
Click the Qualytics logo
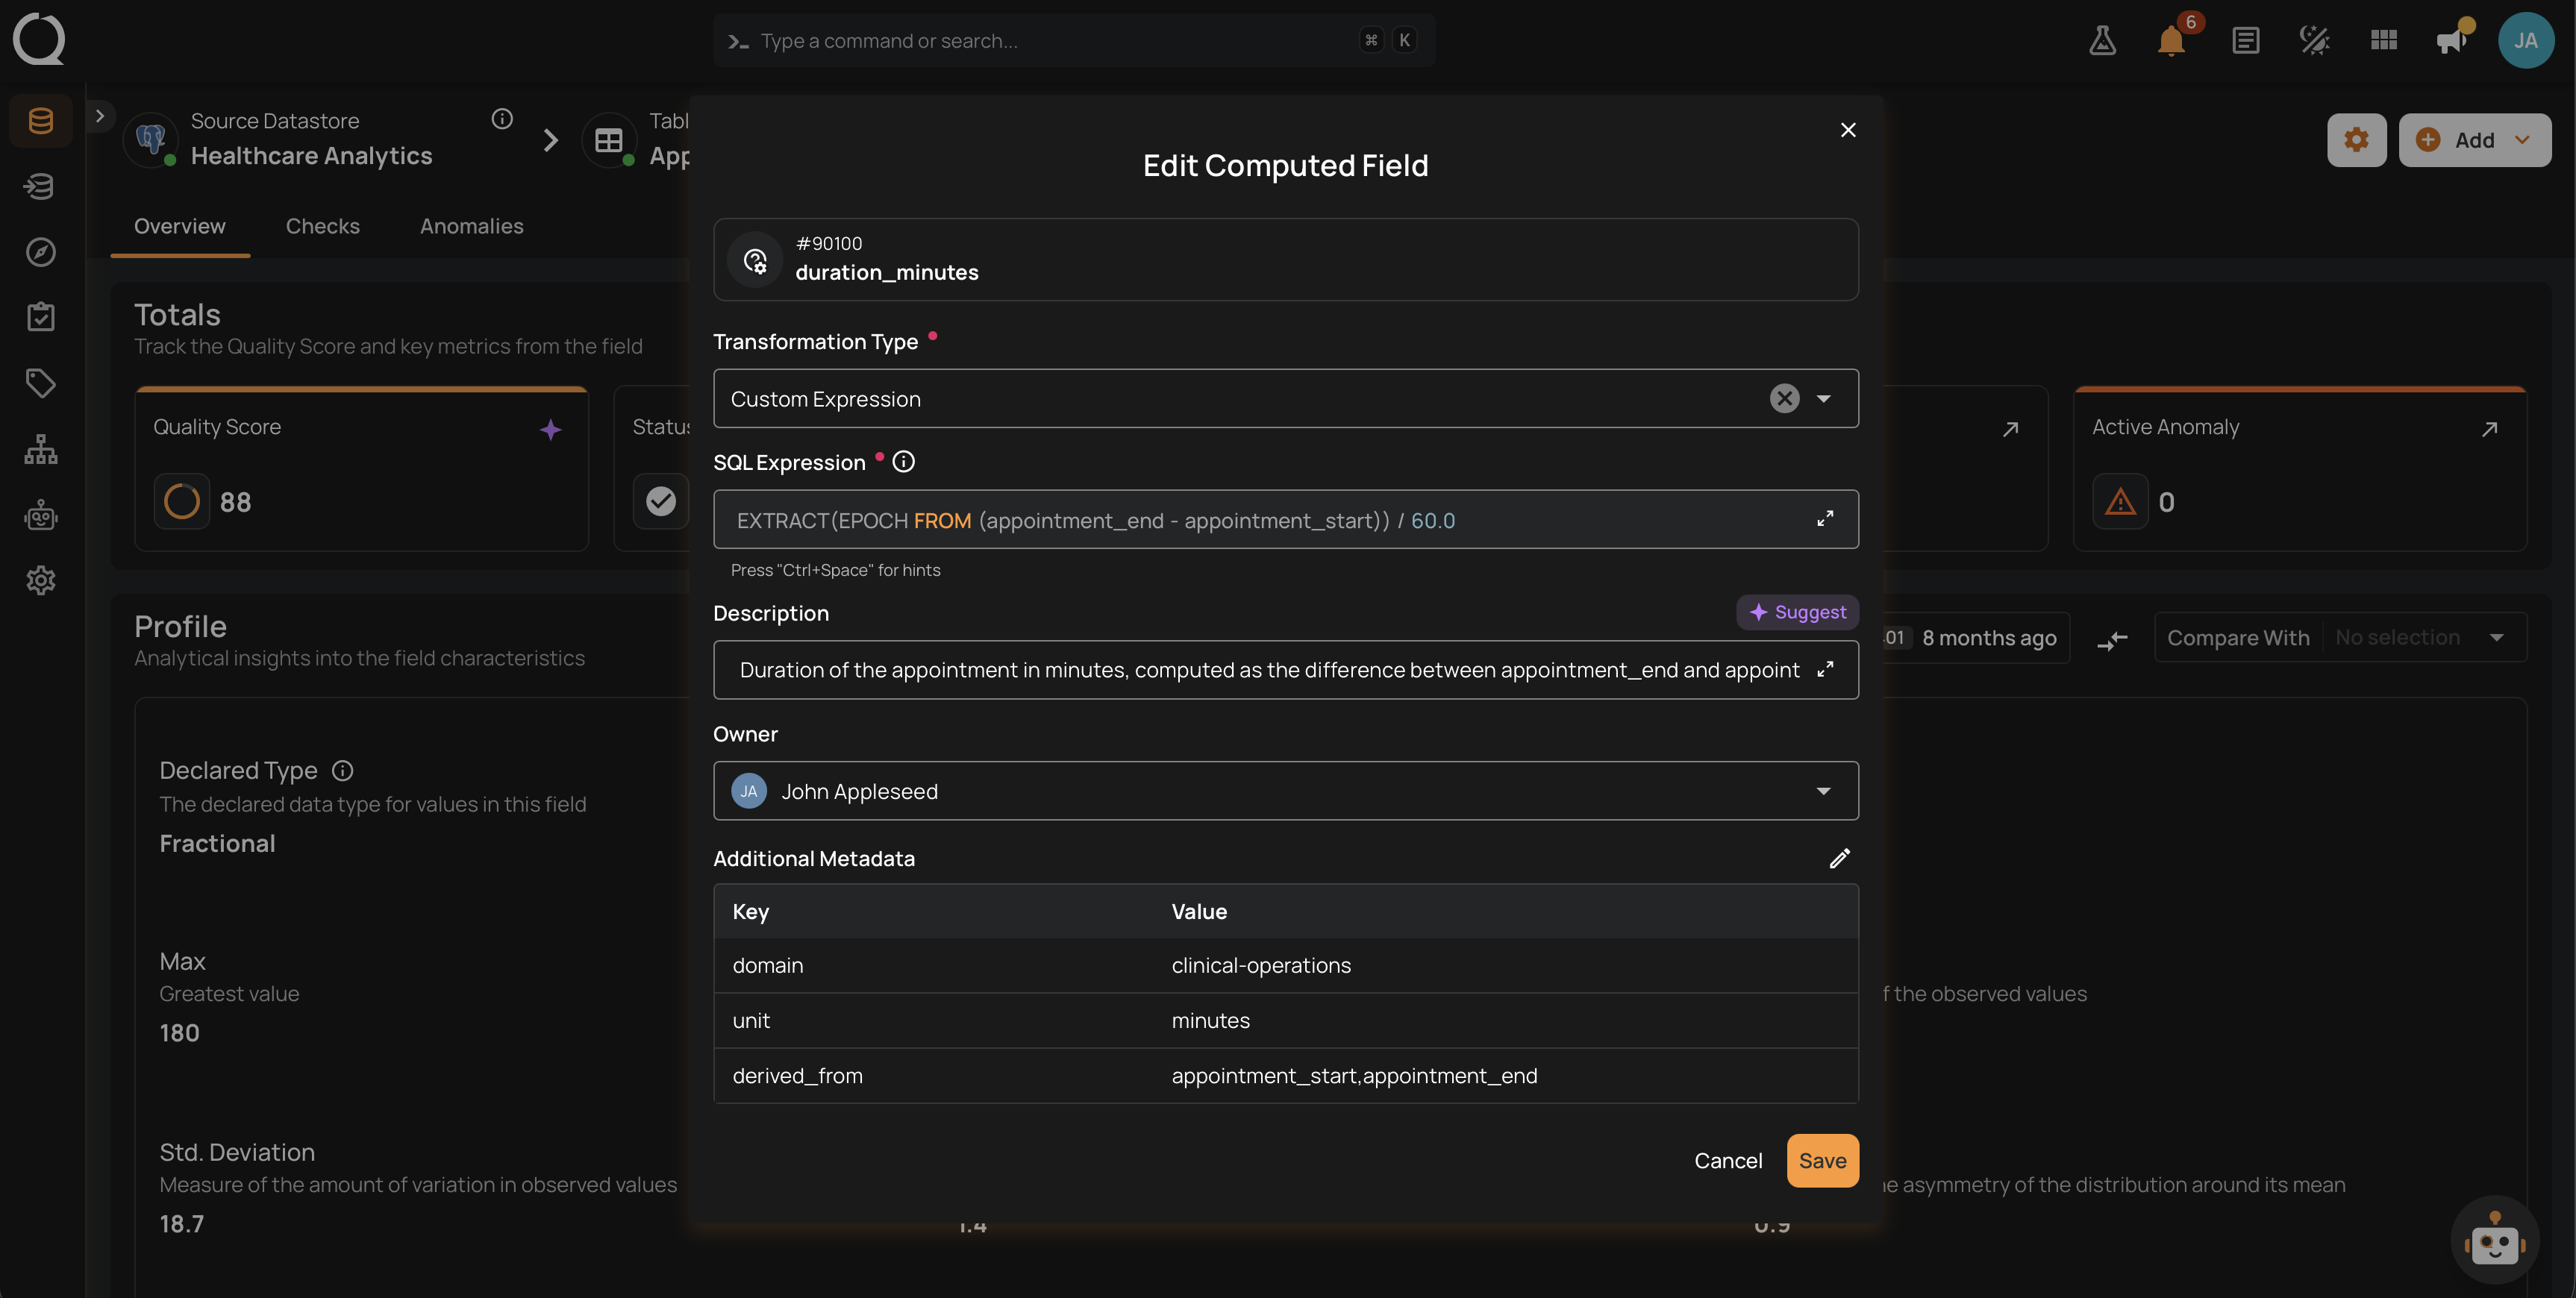pyautogui.click(x=39, y=39)
